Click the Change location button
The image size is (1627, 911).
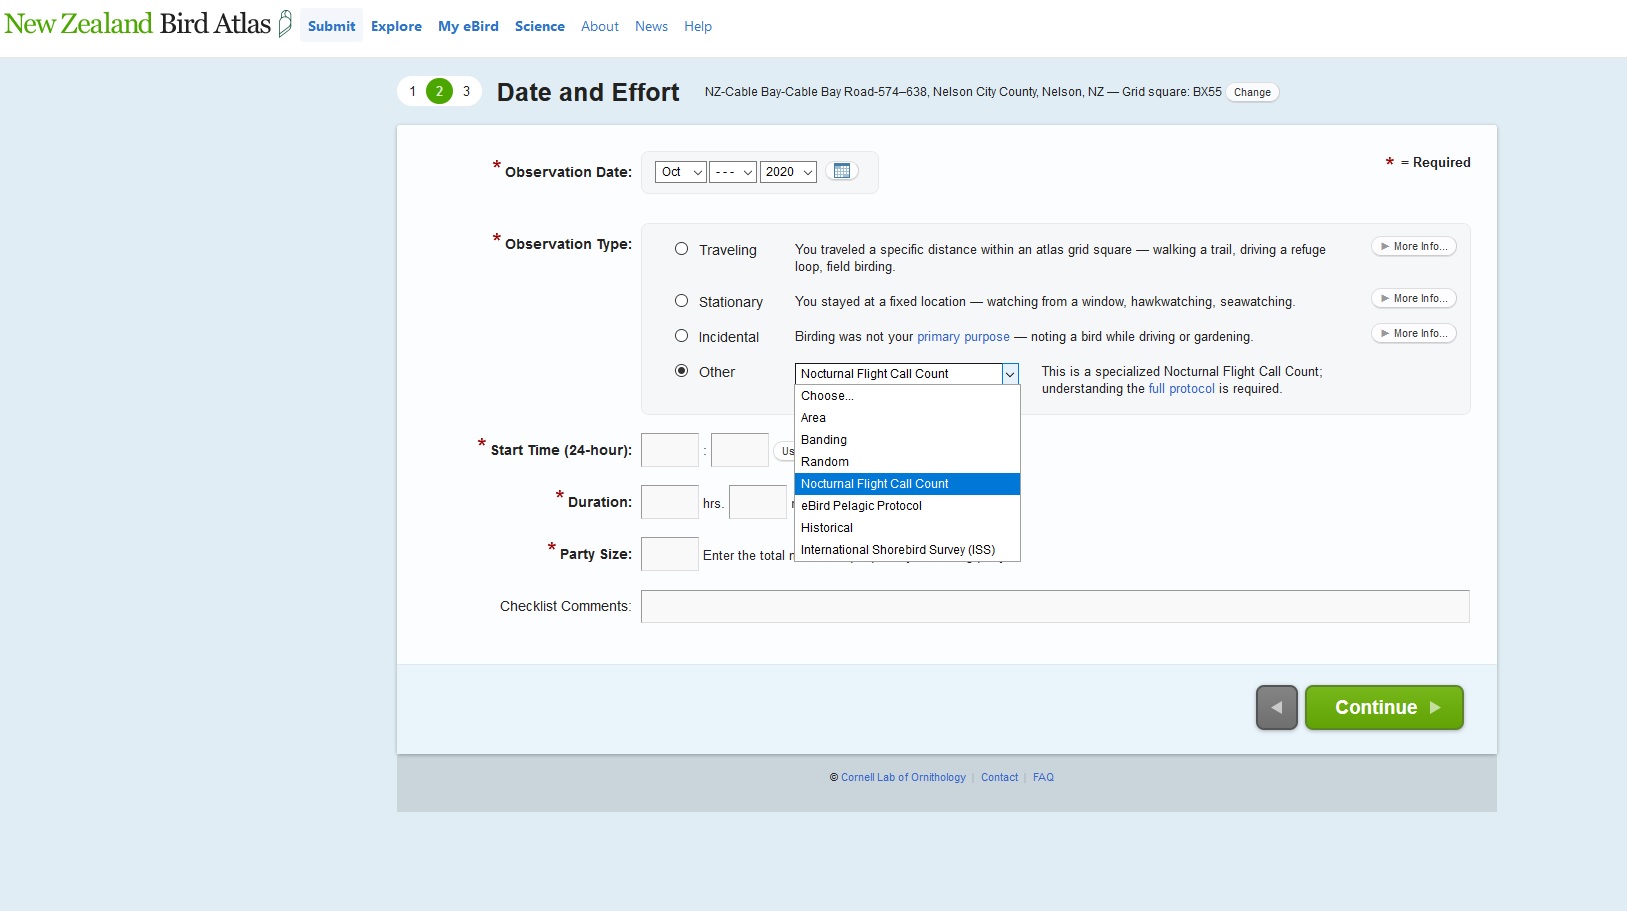click(1252, 92)
